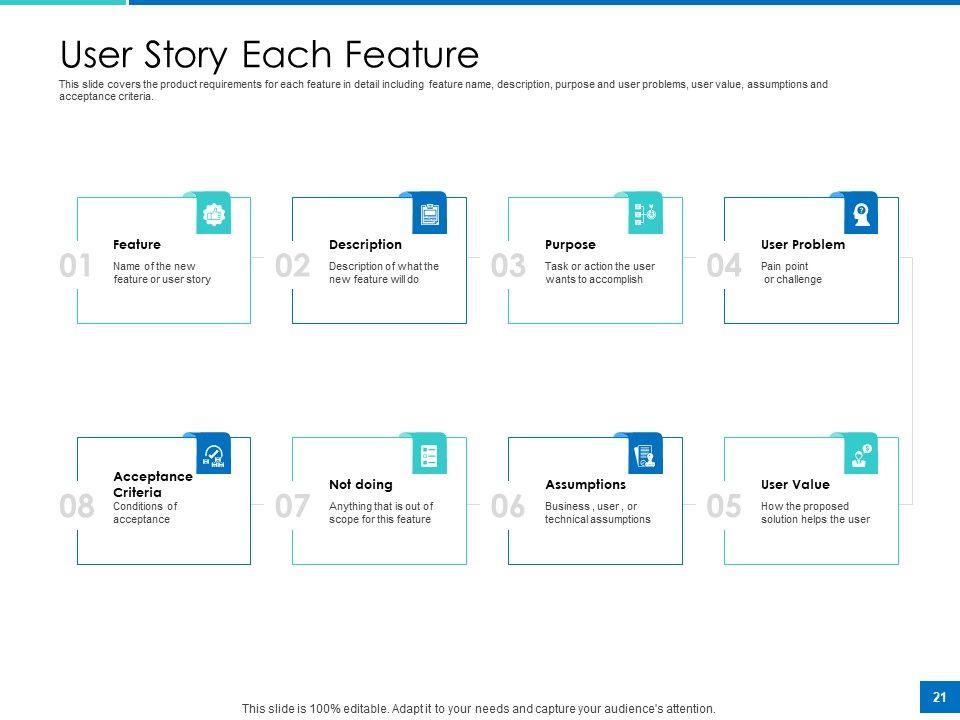
Task: Click the Description heading in card 02
Action: 365,245
